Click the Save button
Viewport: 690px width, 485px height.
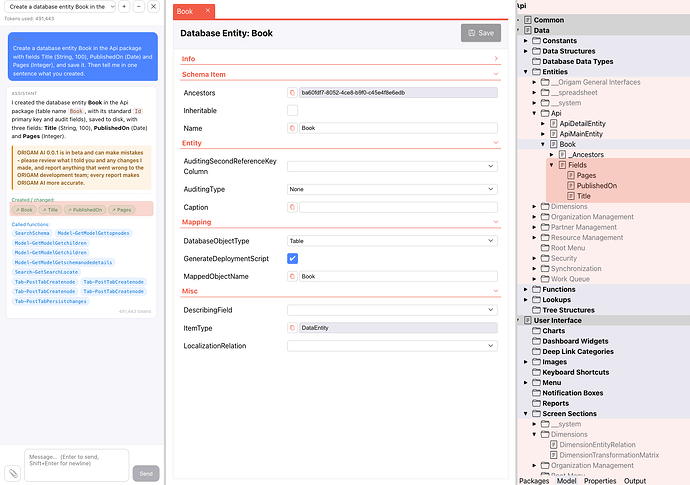(481, 33)
